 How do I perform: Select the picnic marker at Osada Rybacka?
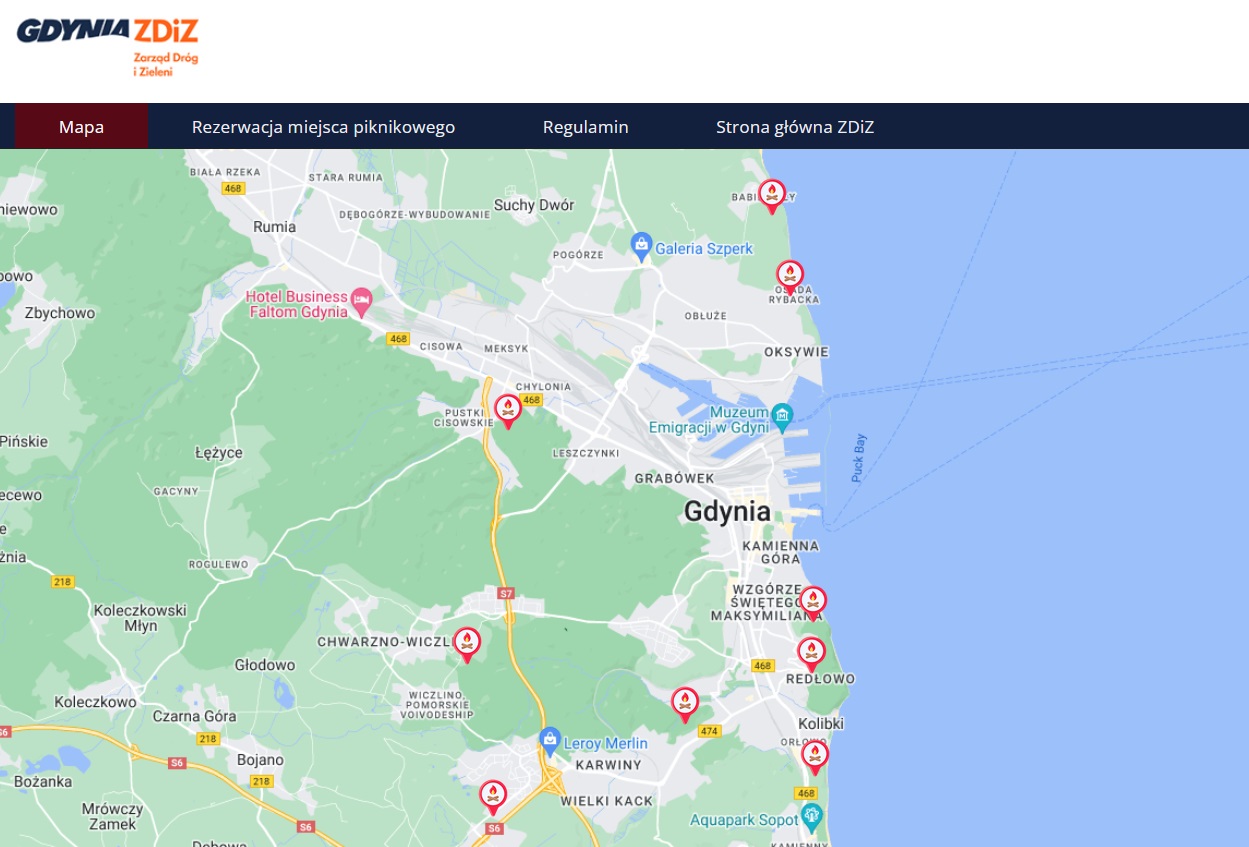click(x=790, y=276)
